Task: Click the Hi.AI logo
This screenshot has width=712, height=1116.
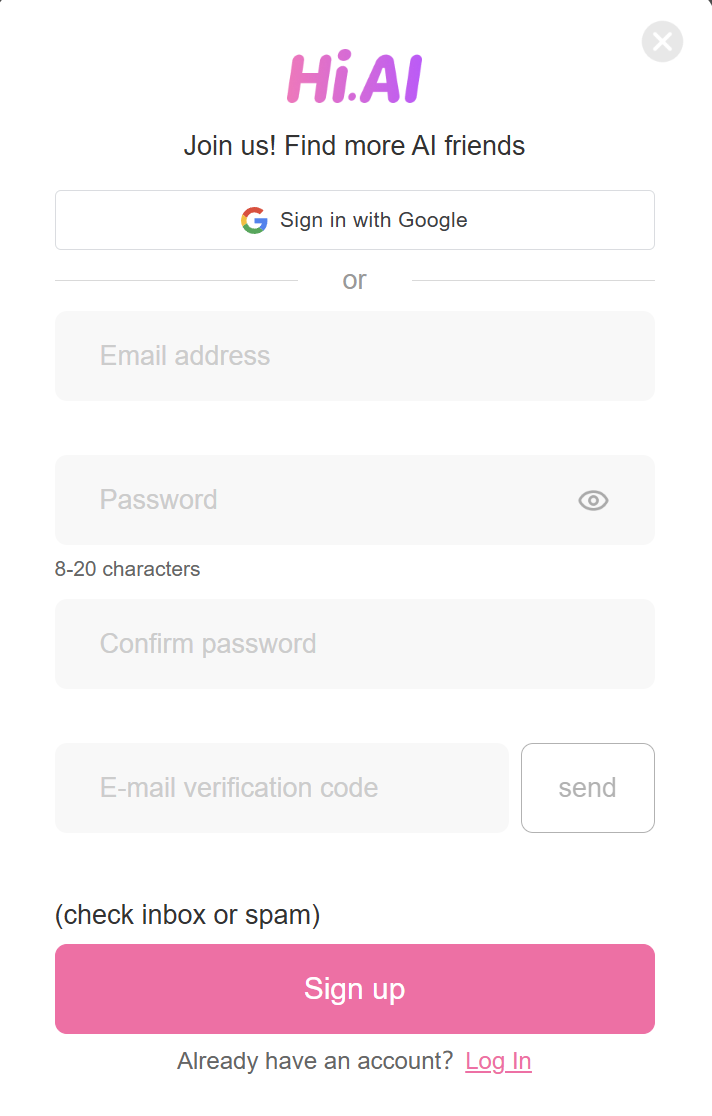Action: point(355,77)
